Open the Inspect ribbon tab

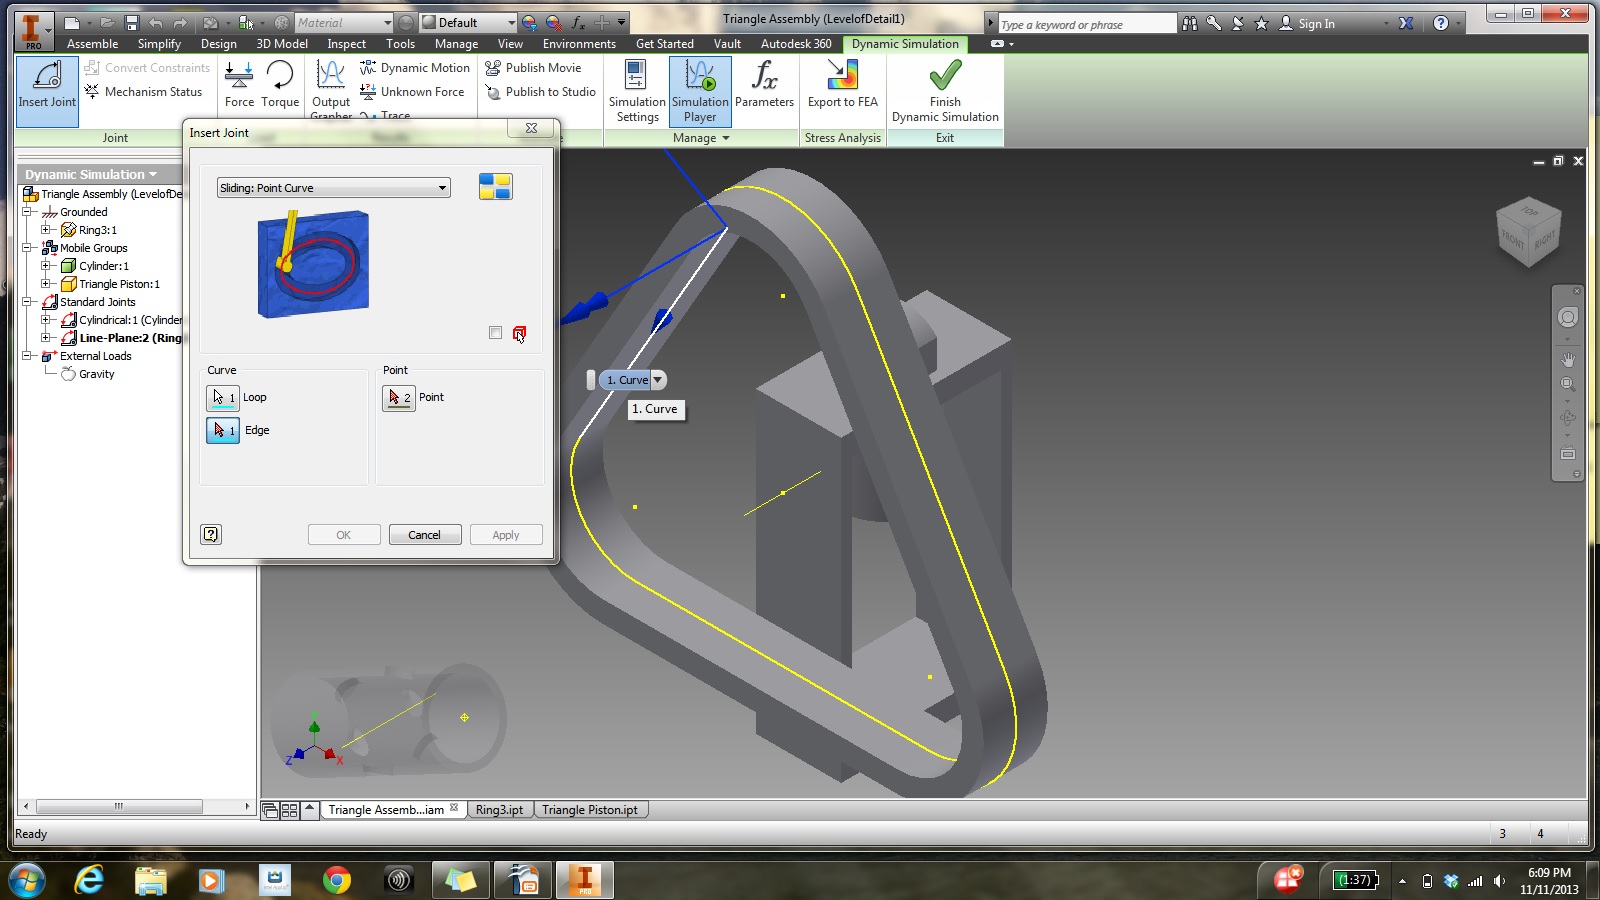(346, 44)
